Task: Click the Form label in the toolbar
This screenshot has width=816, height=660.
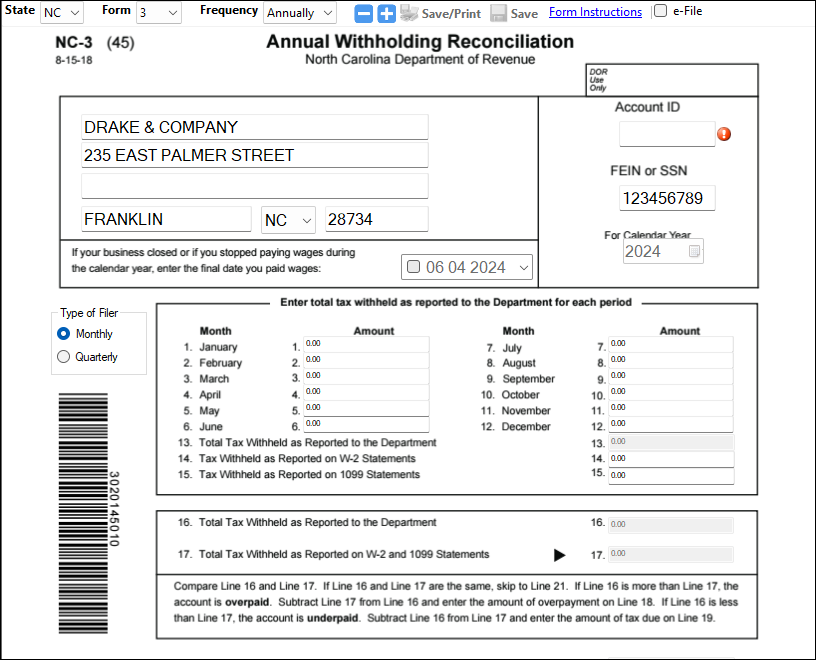Action: pos(115,9)
